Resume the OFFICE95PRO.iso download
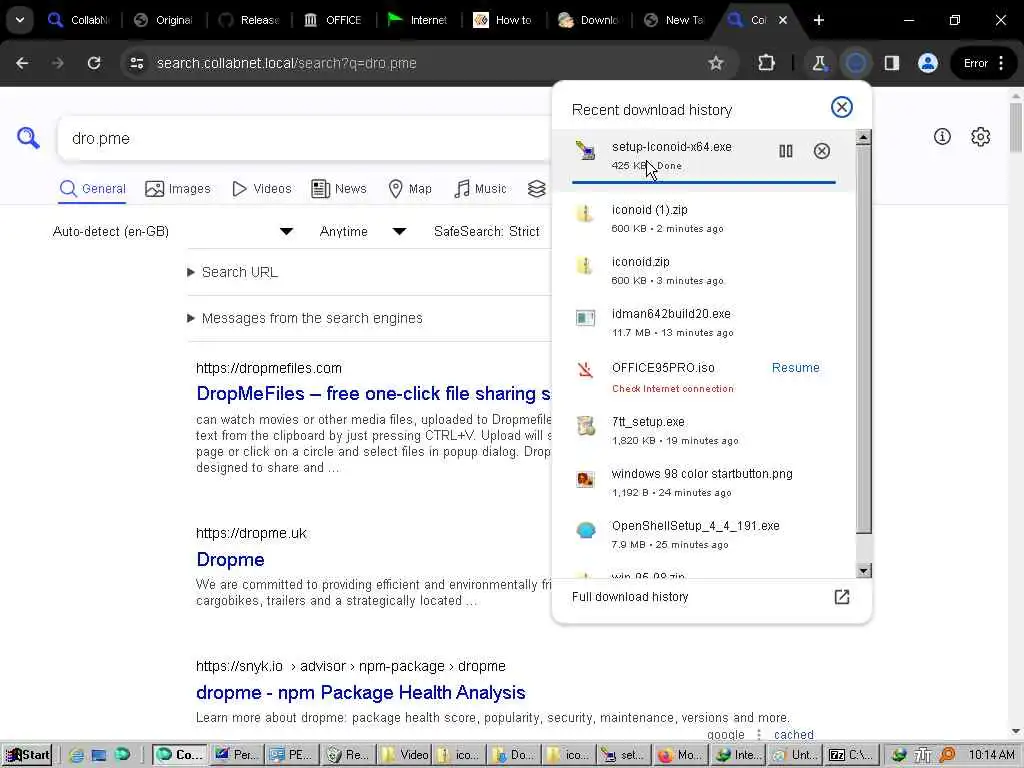1024x768 pixels. (x=795, y=368)
